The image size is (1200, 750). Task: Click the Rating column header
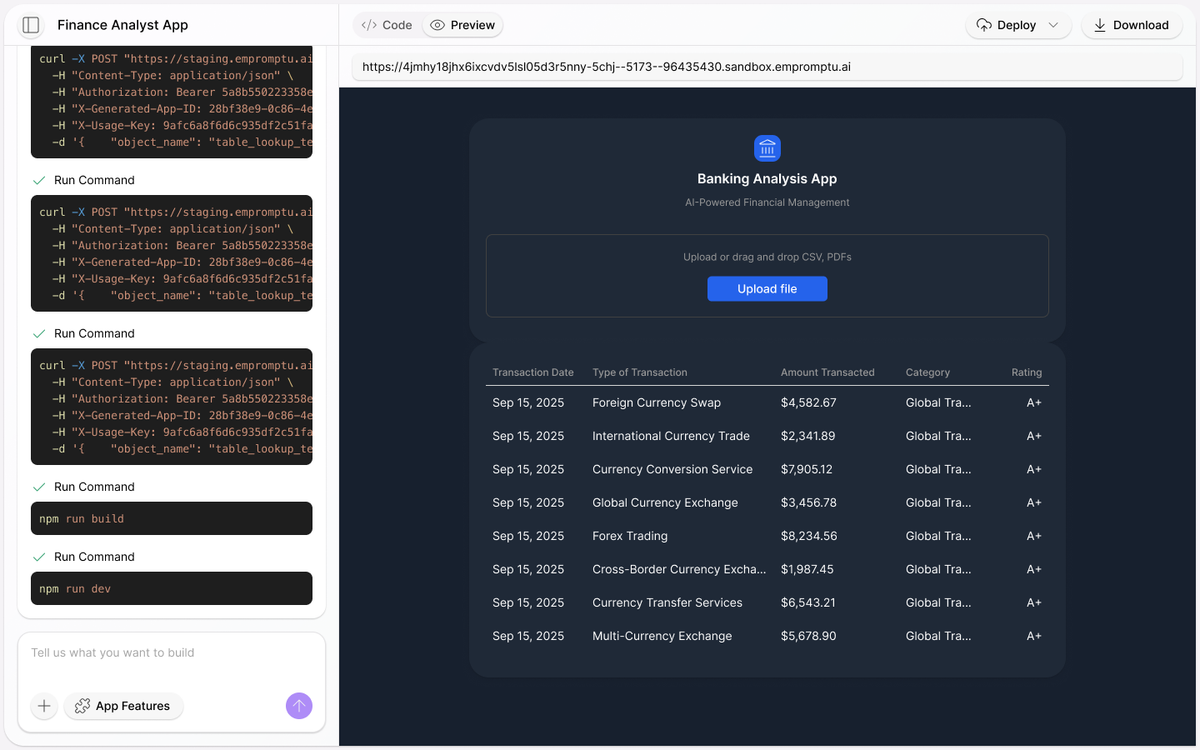click(x=1026, y=372)
